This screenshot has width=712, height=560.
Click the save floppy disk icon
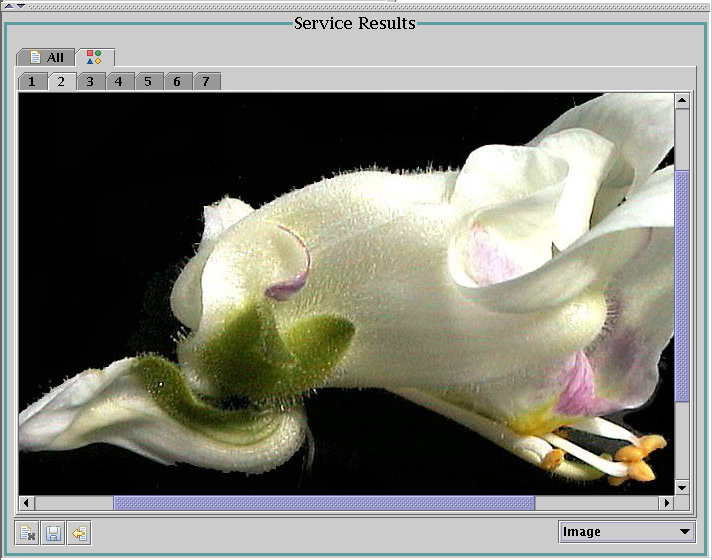click(53, 533)
